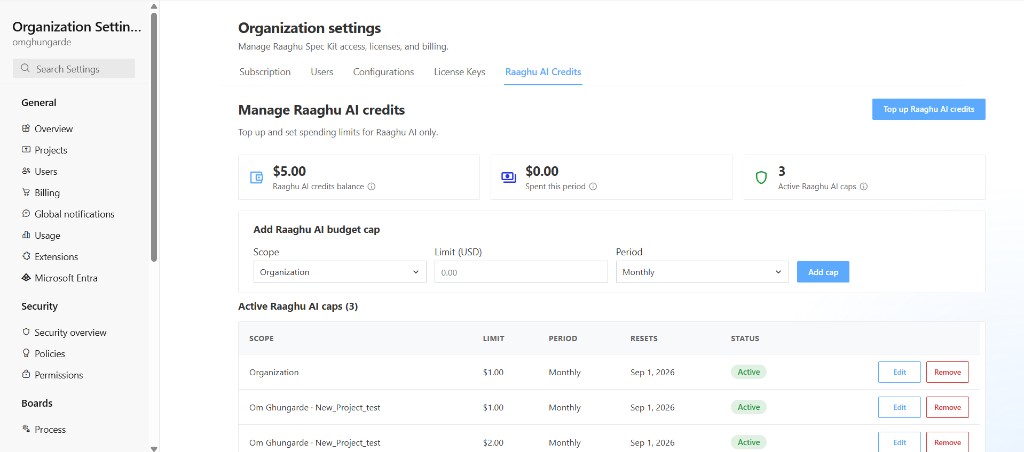The image size is (1024, 452).
Task: Switch to the Users tab
Action: 322,72
